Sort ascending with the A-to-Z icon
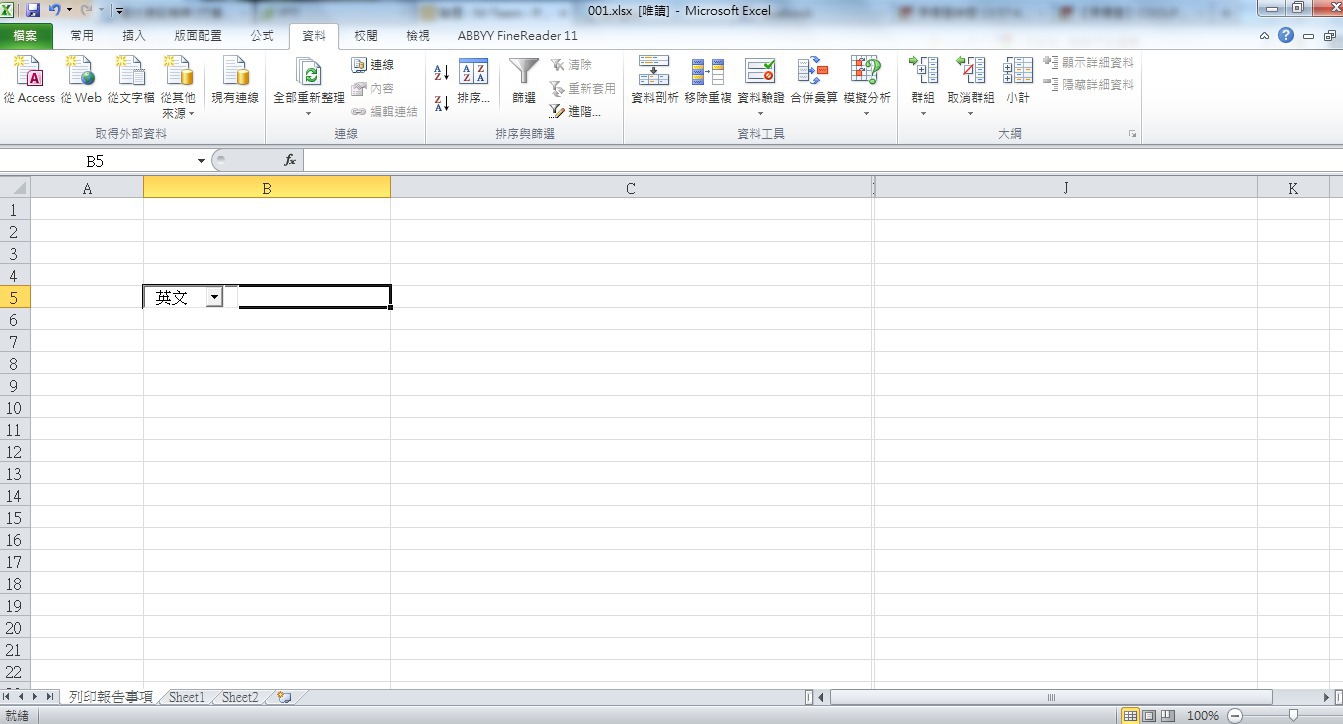Image resolution: width=1343 pixels, height=724 pixels. (441, 72)
